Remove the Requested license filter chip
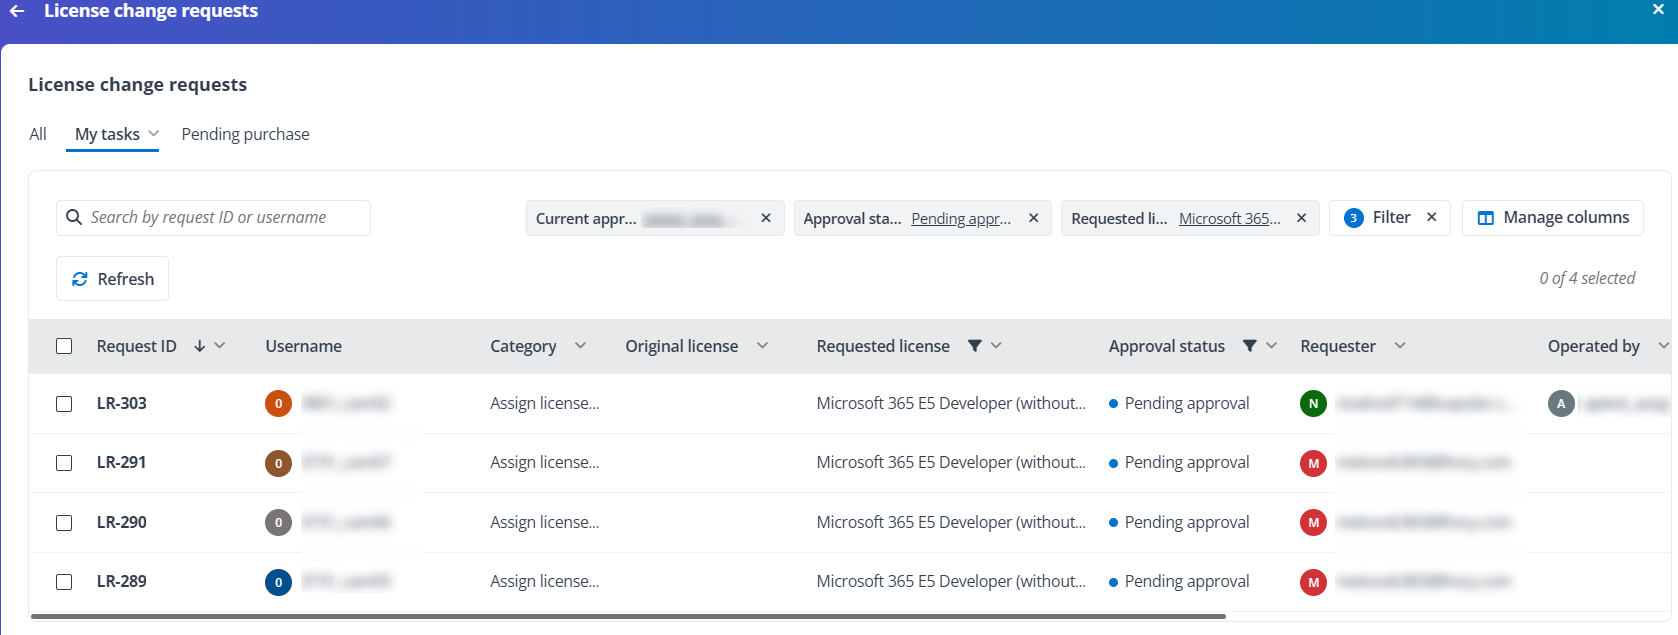Image resolution: width=1678 pixels, height=635 pixels. click(1302, 218)
